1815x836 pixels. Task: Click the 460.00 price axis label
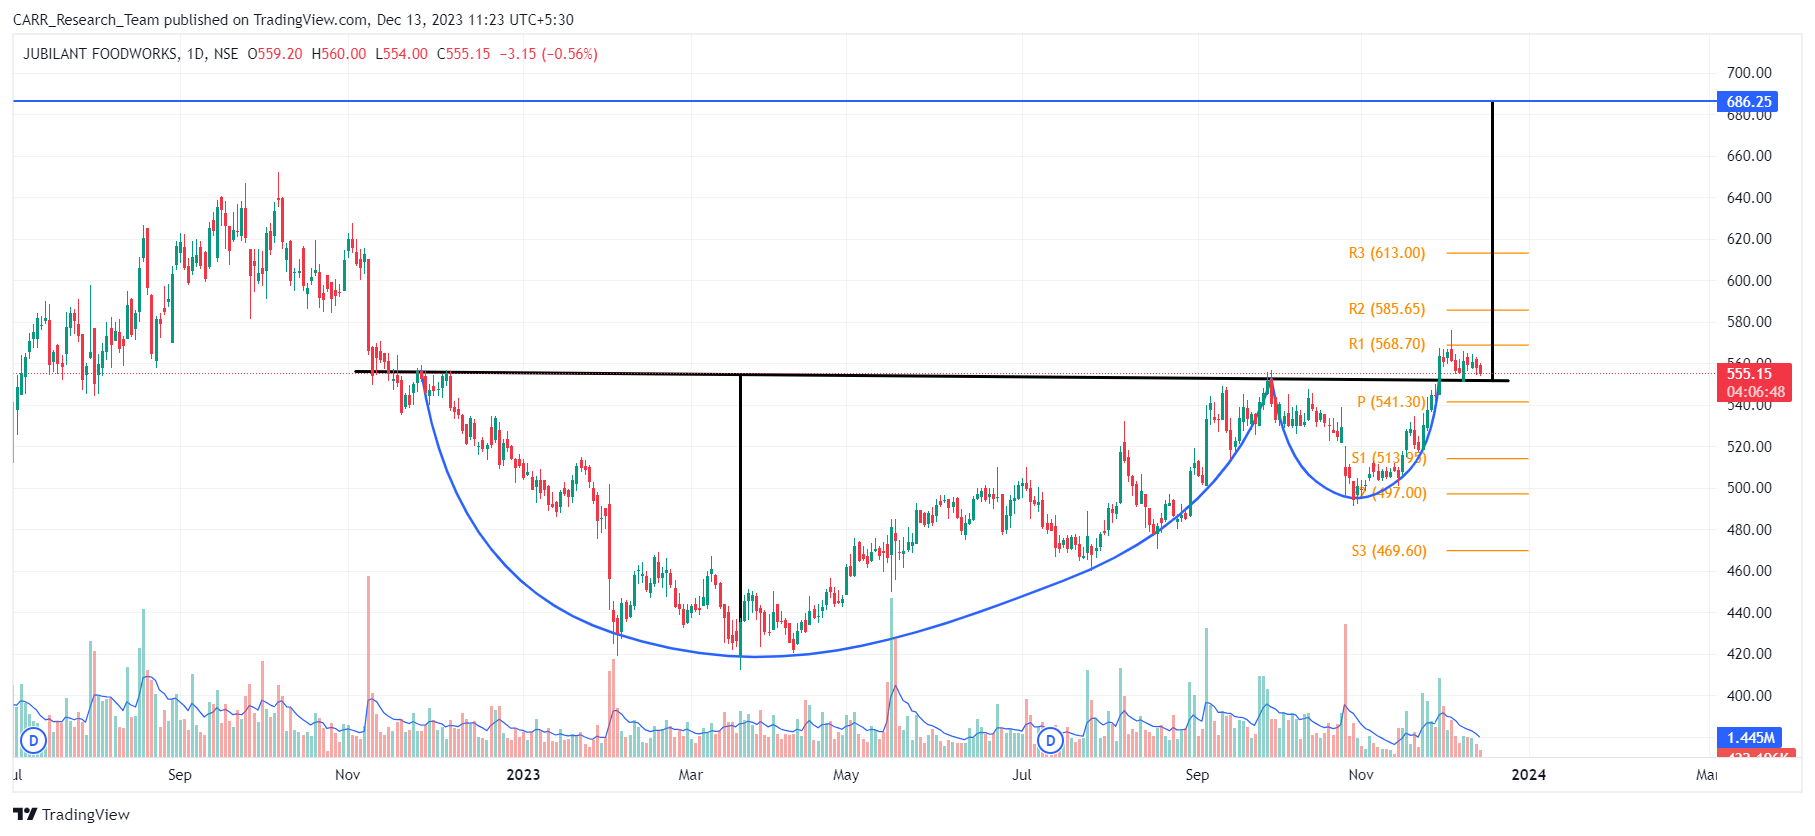(1749, 571)
